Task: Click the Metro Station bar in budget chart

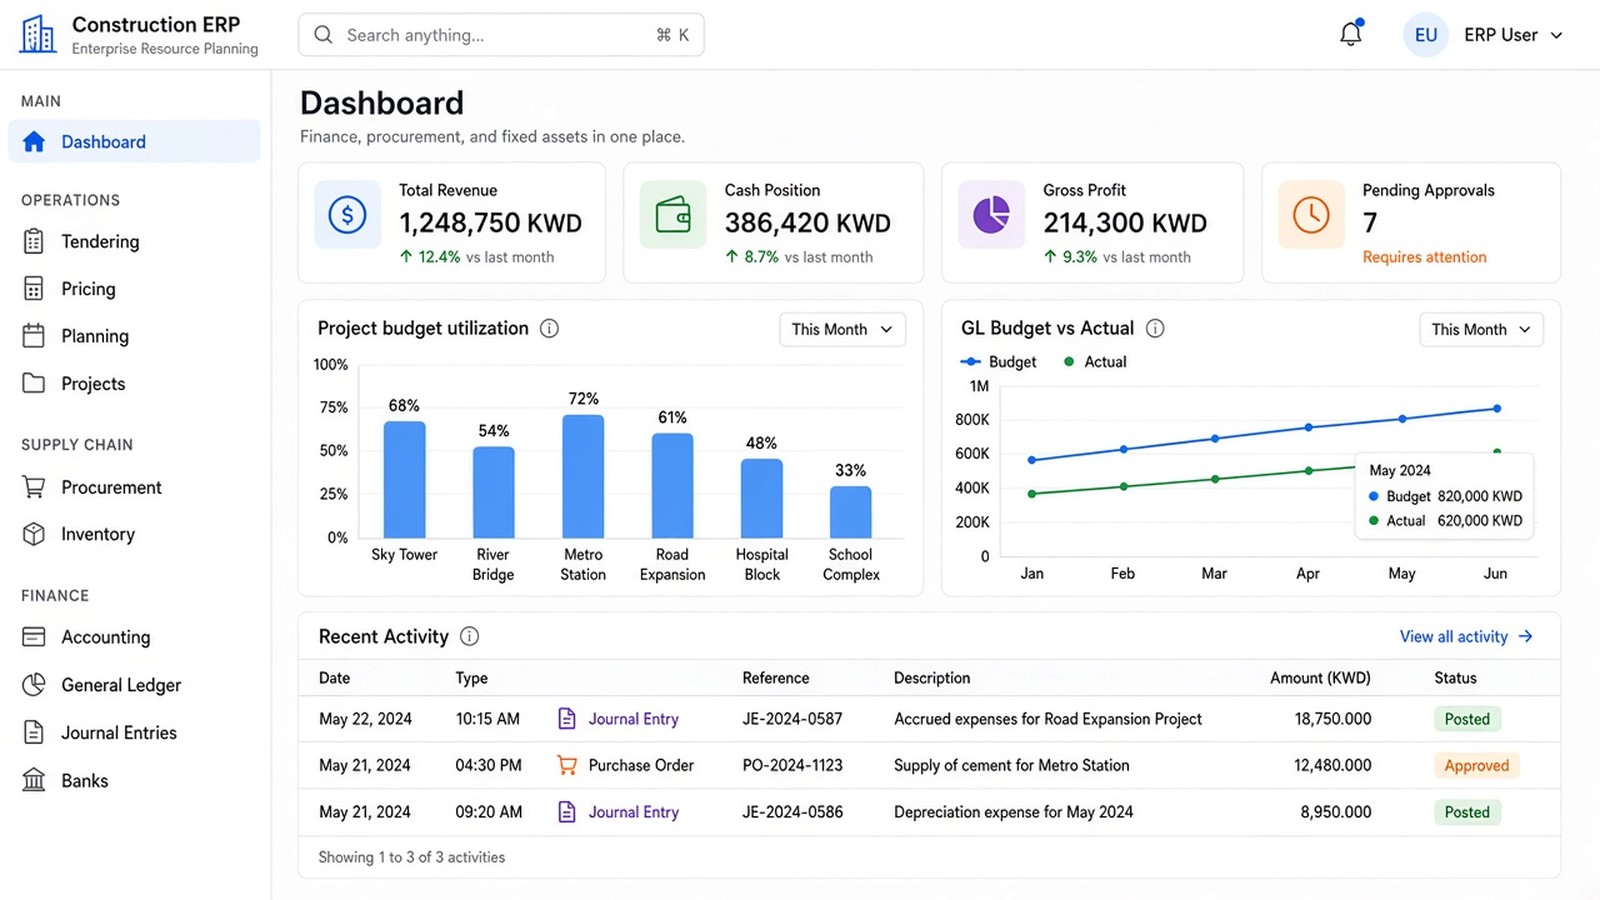Action: (x=583, y=476)
